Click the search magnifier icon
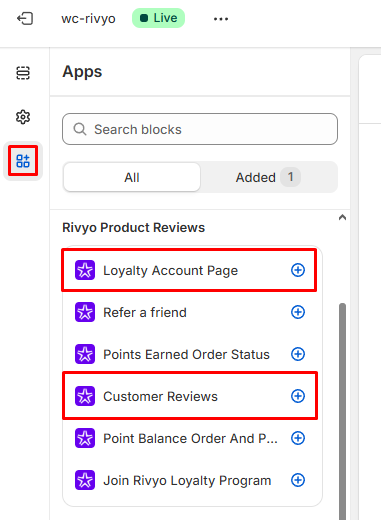381x520 pixels. (80, 129)
